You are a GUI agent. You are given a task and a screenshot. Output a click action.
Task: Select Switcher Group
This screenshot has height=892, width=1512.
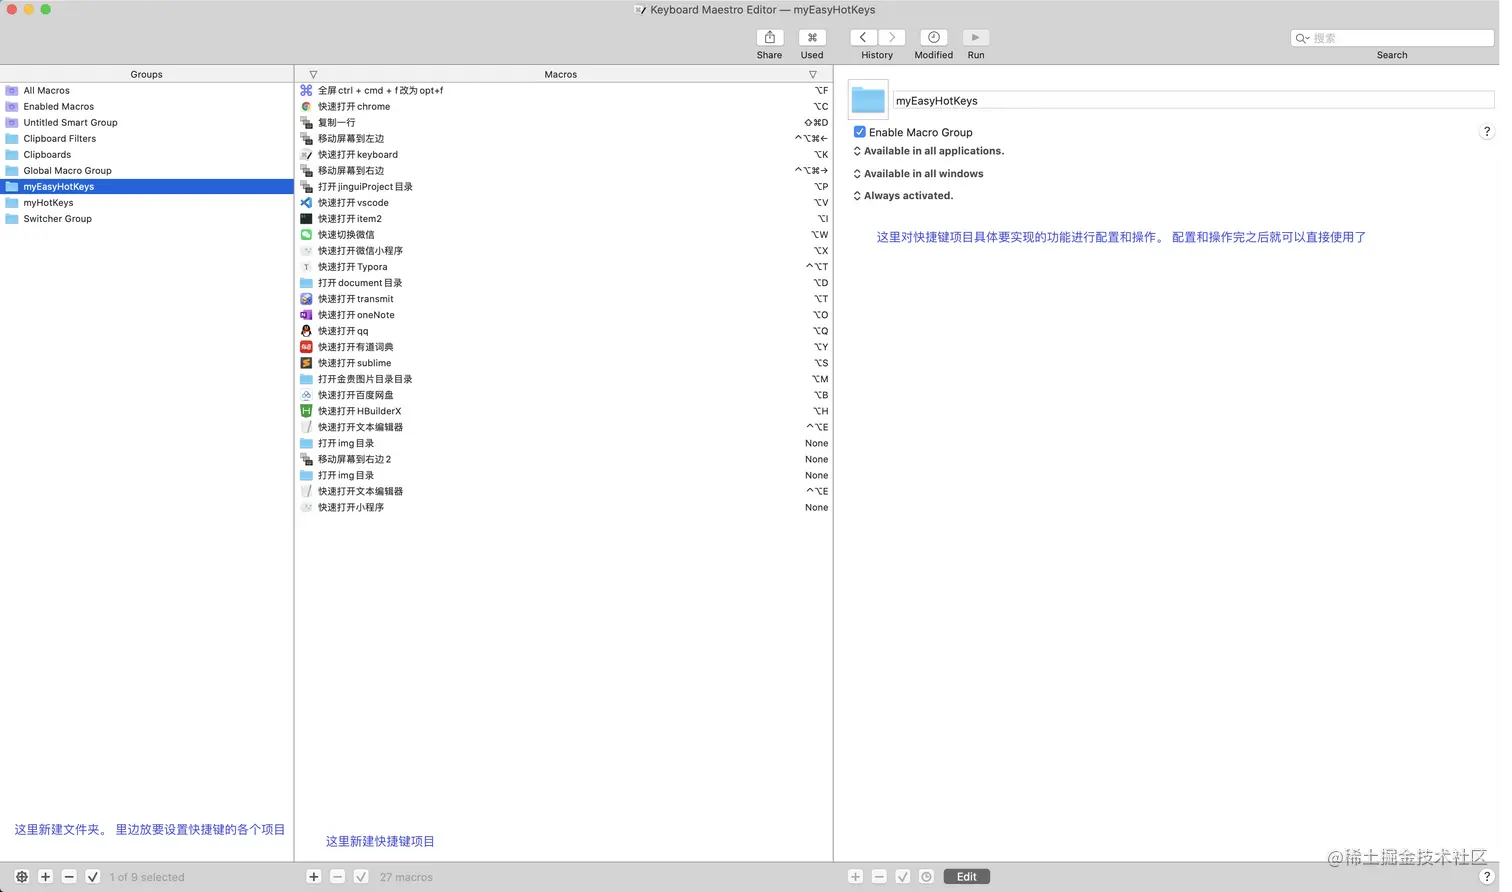pos(146,218)
